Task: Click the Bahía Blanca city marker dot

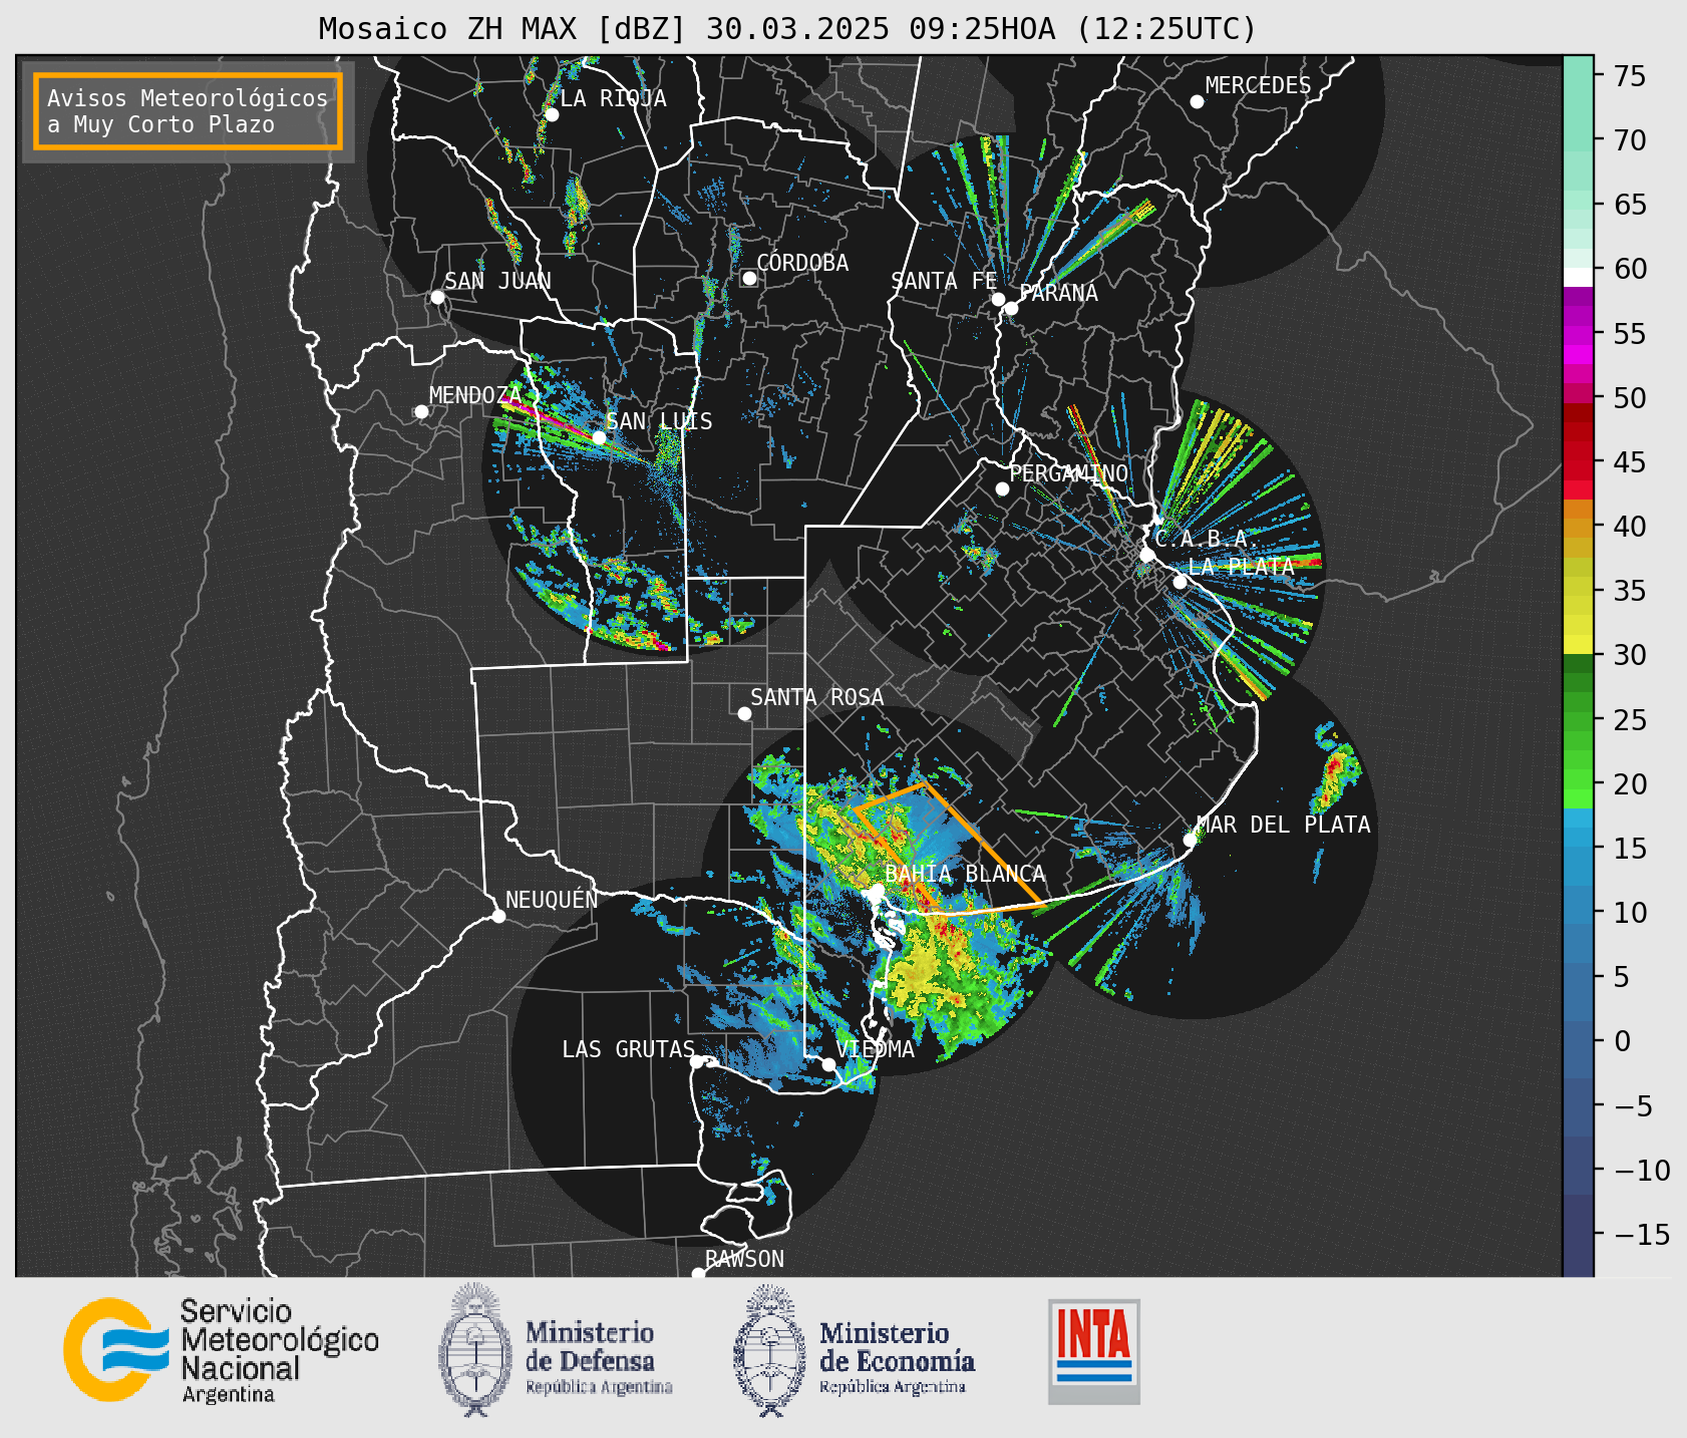Action: pos(877,890)
